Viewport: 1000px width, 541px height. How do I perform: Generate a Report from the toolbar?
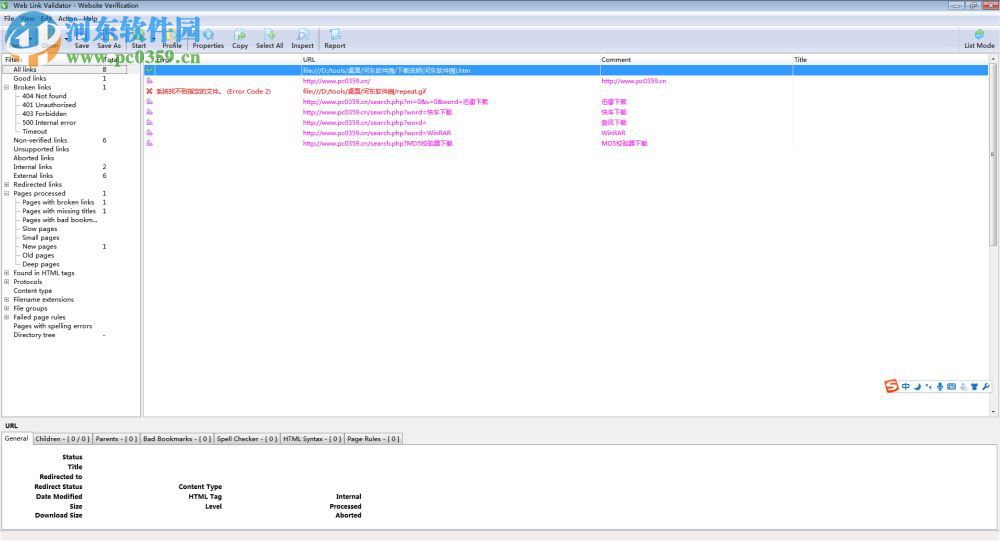click(x=335, y=38)
